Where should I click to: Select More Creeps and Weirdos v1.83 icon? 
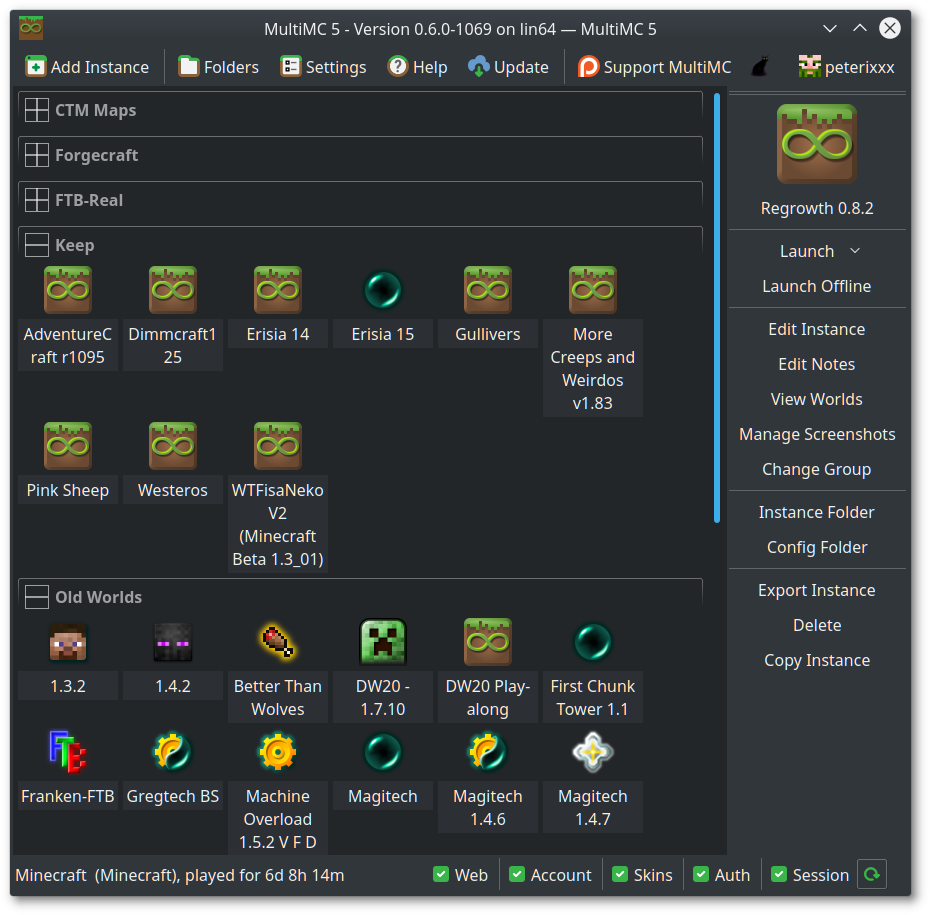tap(593, 290)
